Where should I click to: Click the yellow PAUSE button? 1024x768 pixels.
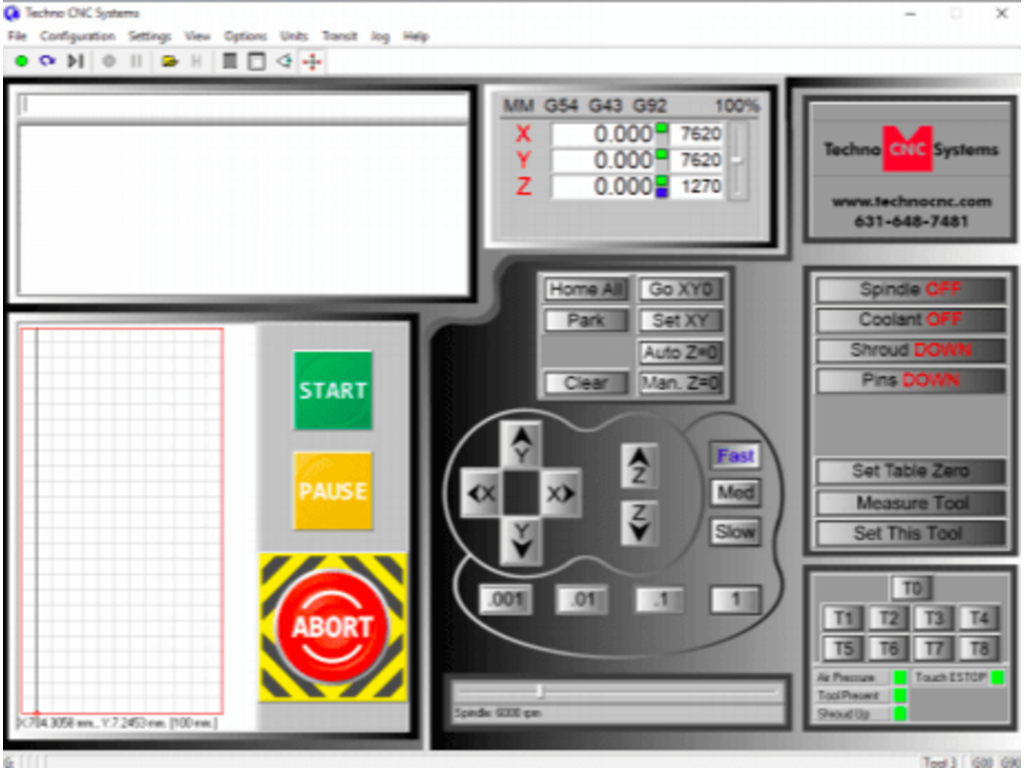(x=333, y=490)
